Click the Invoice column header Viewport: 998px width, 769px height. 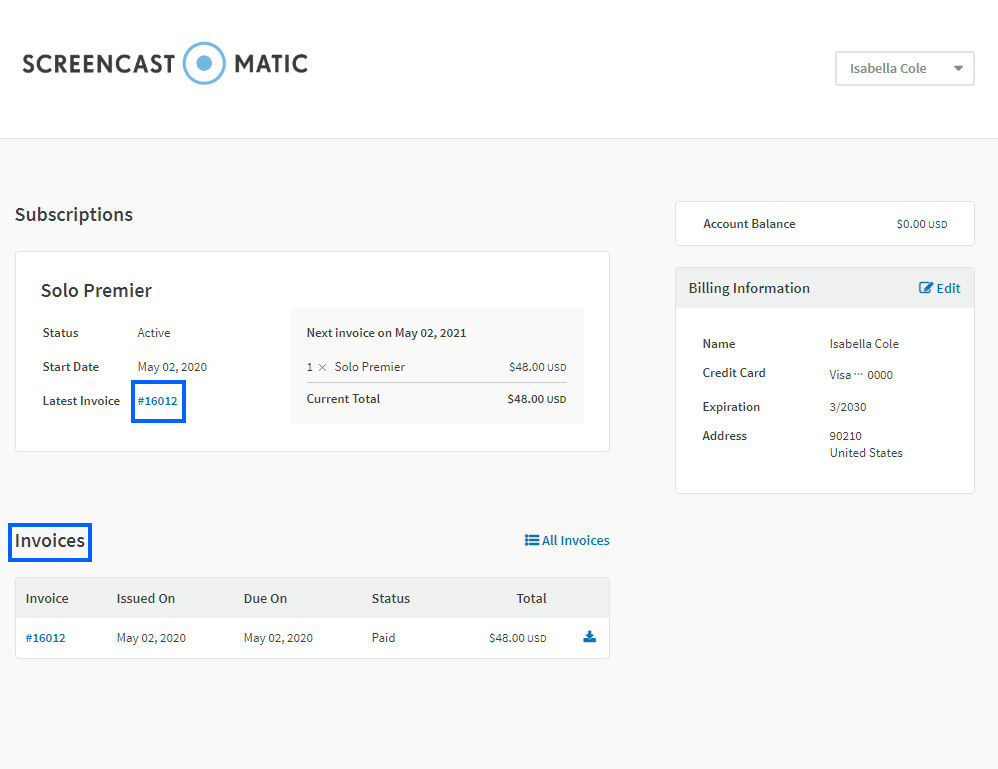[x=47, y=598]
